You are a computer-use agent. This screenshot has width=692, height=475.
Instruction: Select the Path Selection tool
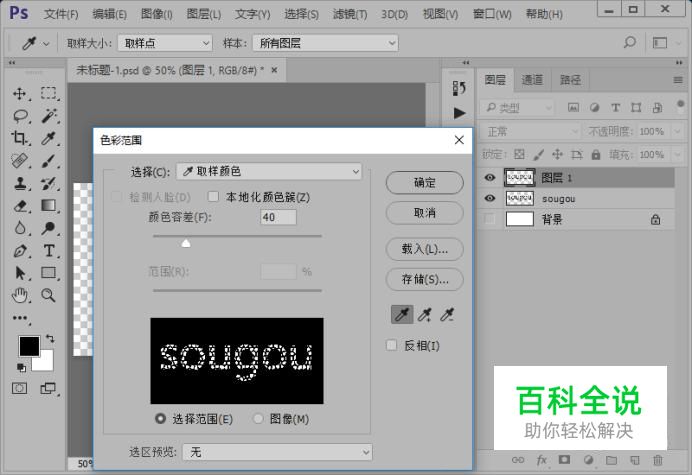19,273
